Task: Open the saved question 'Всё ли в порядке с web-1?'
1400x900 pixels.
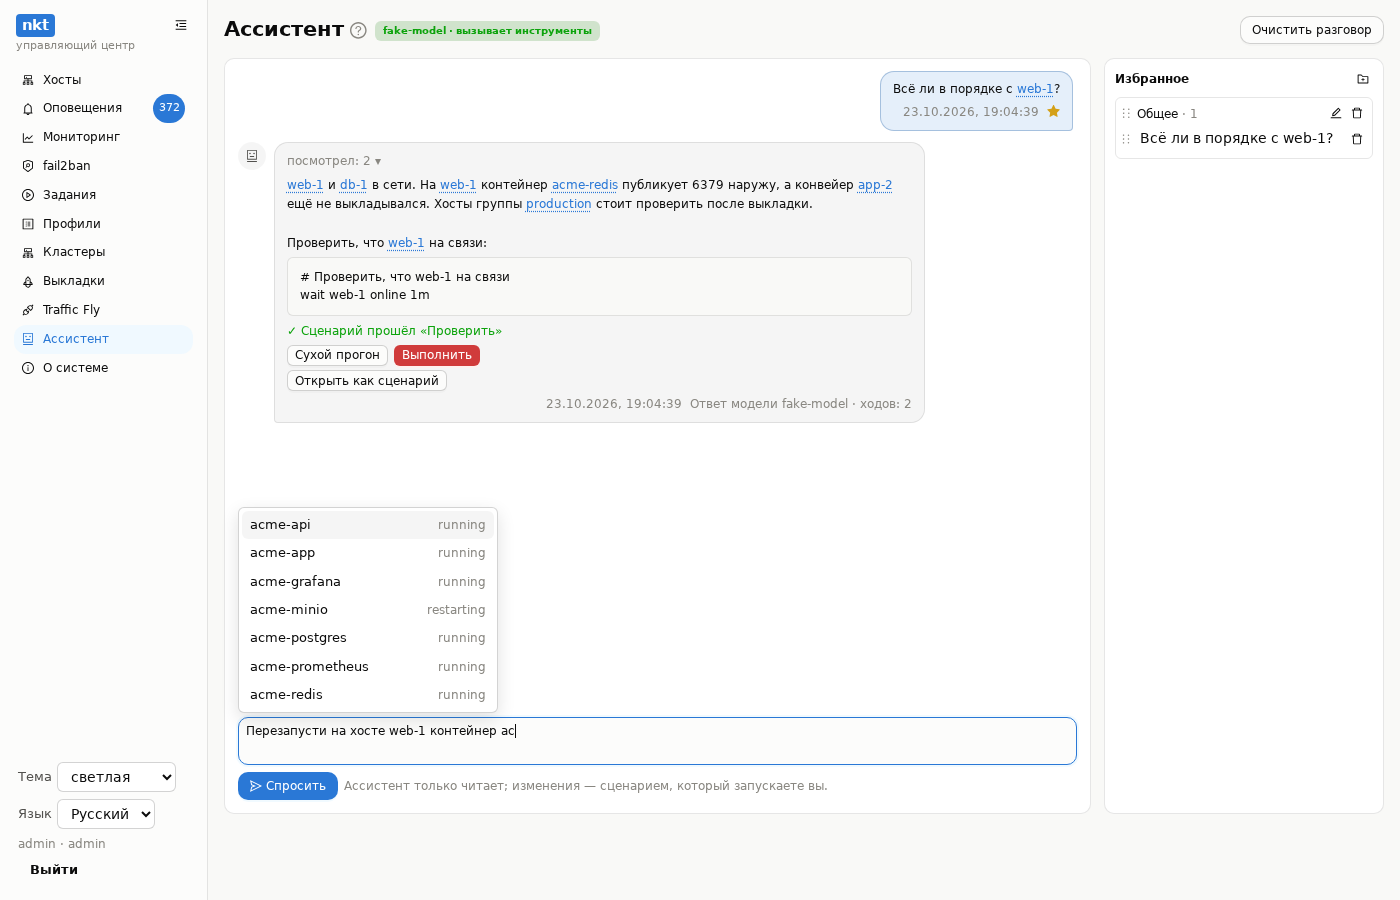Action: [x=1236, y=139]
